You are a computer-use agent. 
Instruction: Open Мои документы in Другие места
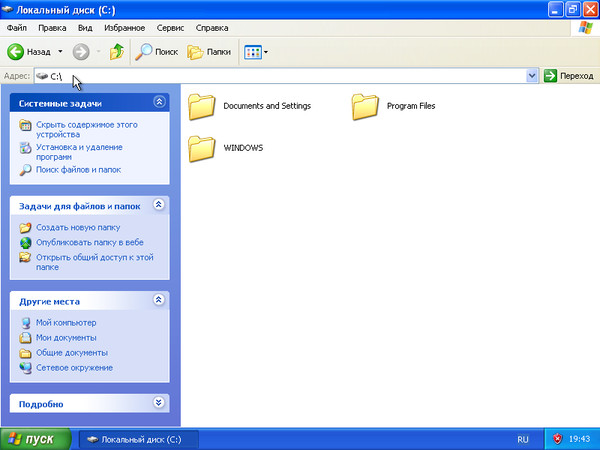(x=66, y=338)
